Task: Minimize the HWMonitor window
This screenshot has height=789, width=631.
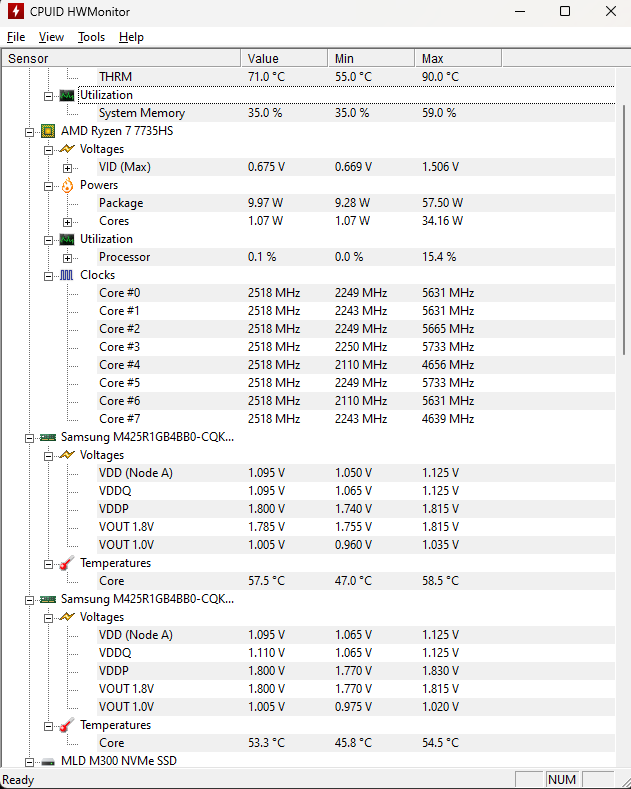Action: coord(520,12)
